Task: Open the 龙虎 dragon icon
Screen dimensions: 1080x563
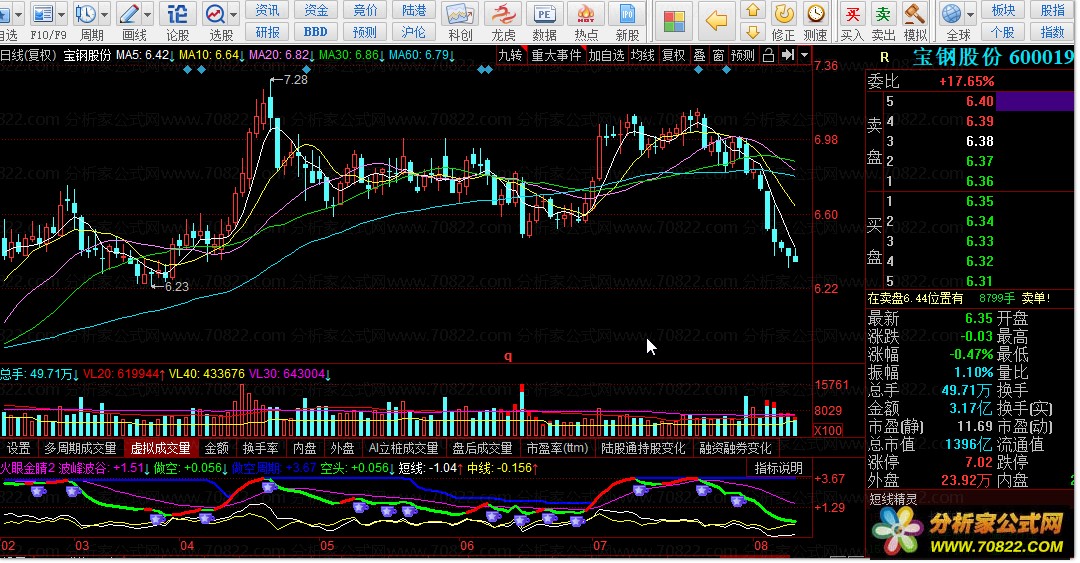Action: click(503, 14)
